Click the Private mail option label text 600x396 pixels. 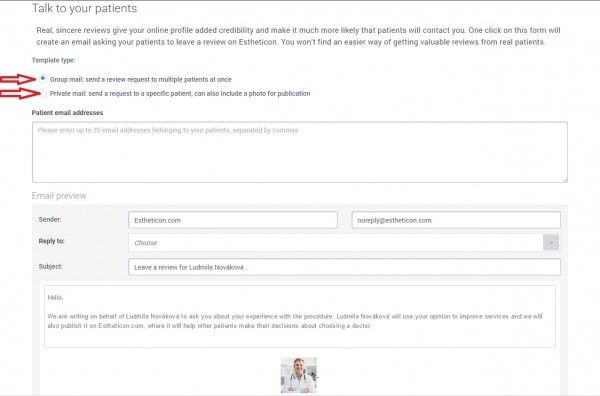point(180,93)
